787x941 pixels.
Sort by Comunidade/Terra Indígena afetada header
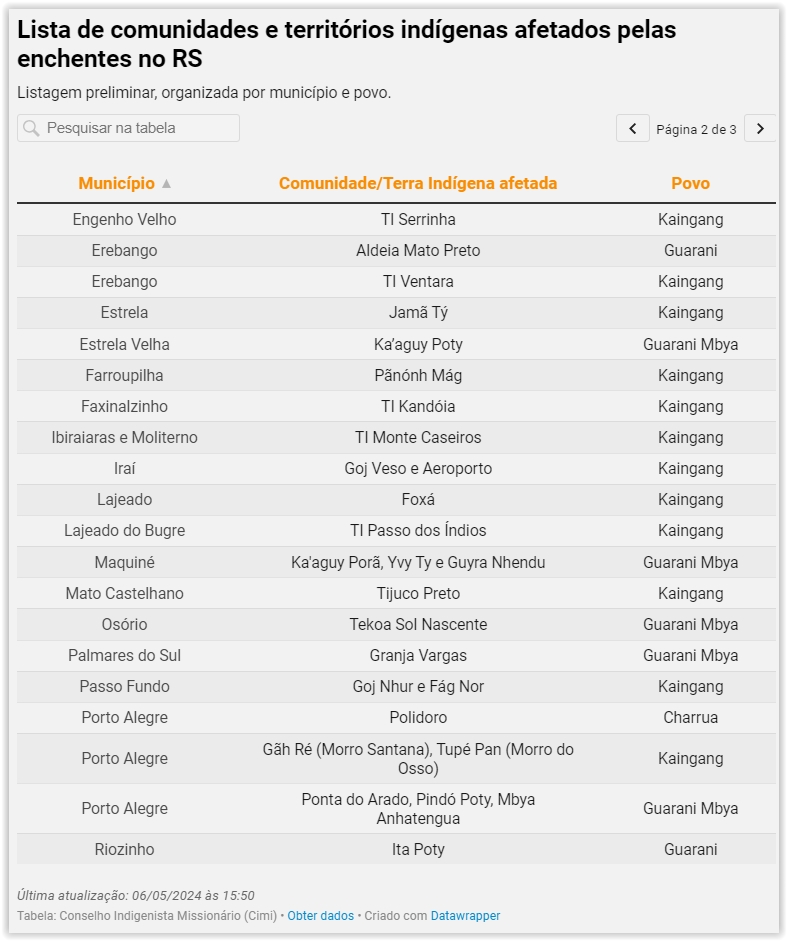coord(418,183)
